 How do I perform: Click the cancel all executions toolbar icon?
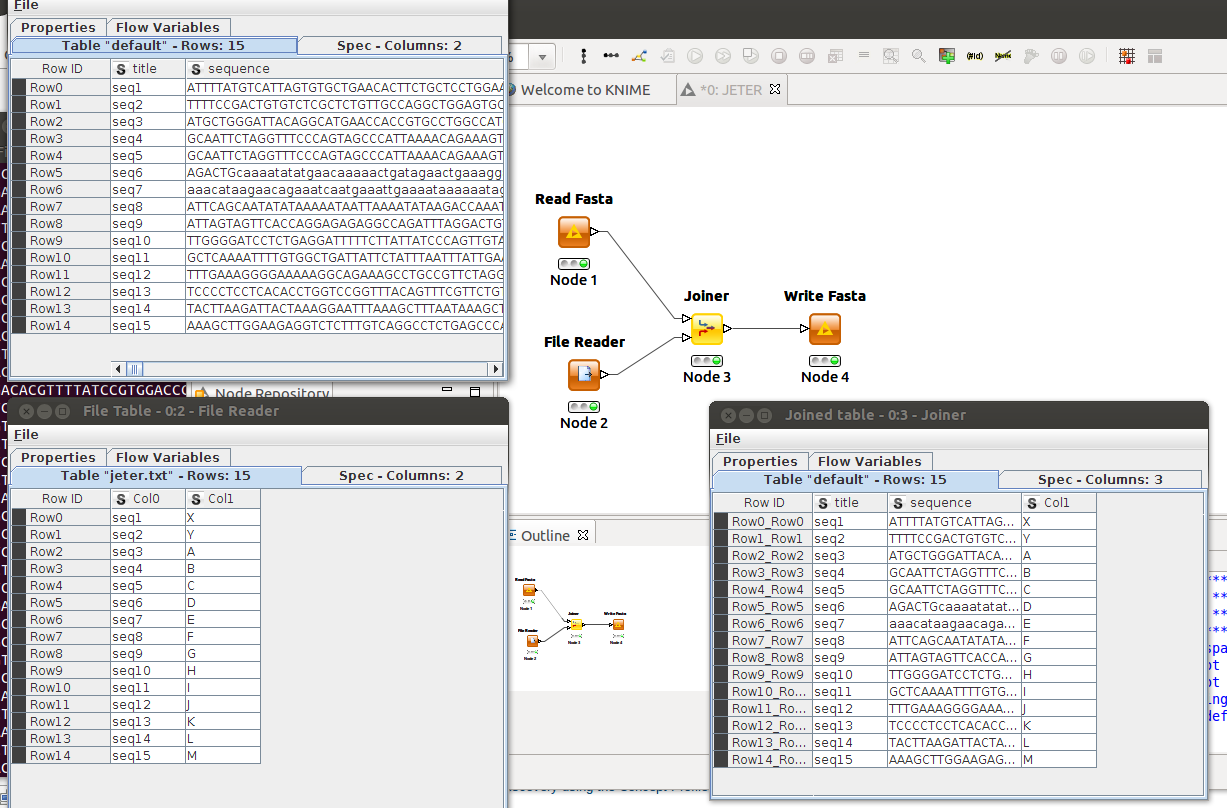(806, 55)
